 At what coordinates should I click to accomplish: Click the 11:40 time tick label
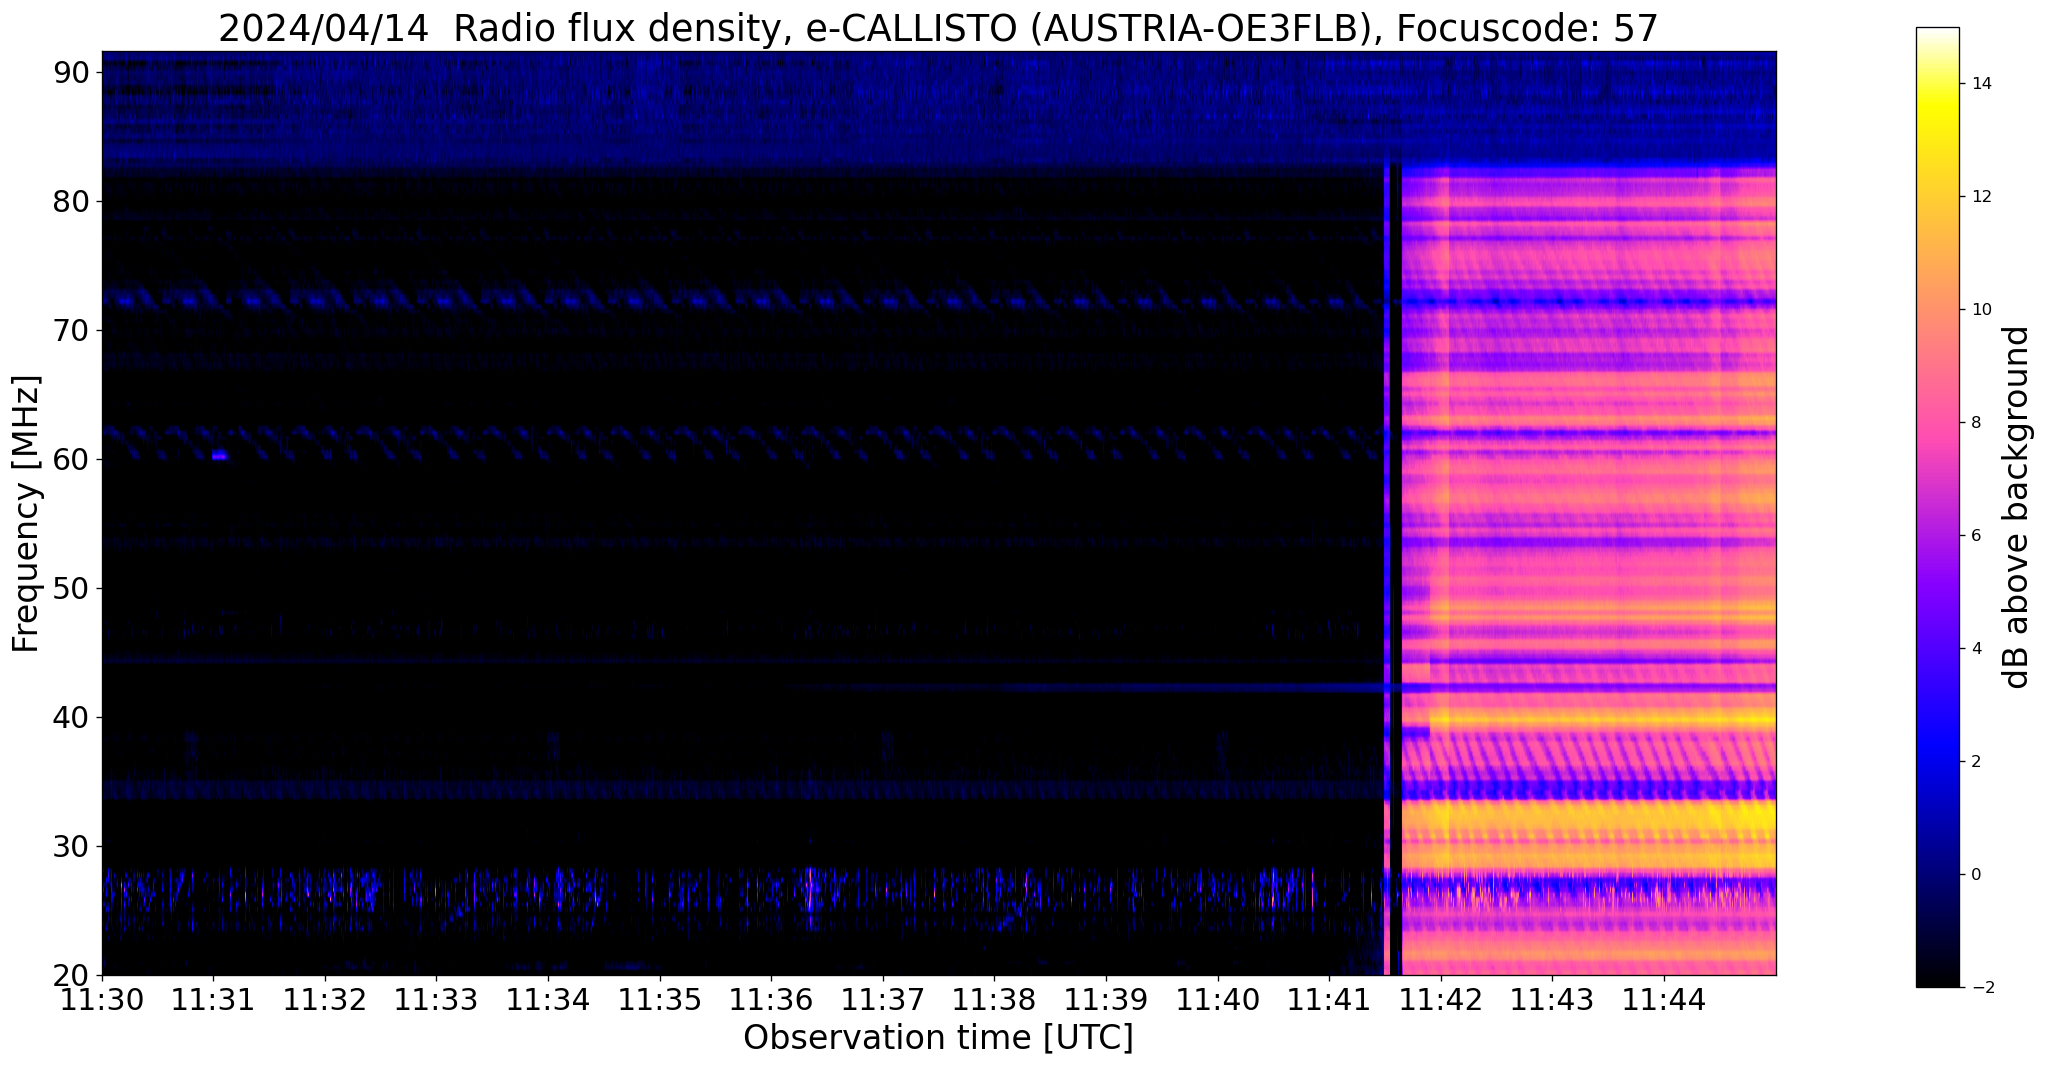tap(1218, 1000)
